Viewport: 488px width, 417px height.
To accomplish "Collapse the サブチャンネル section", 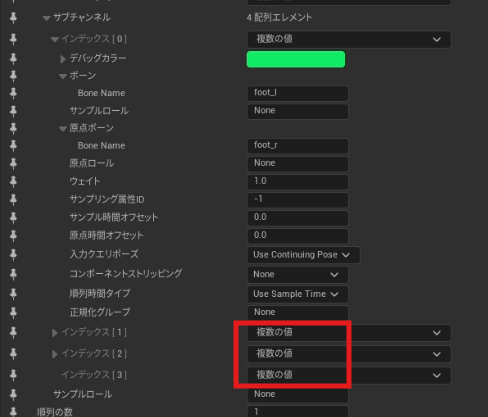I will 46,18.
